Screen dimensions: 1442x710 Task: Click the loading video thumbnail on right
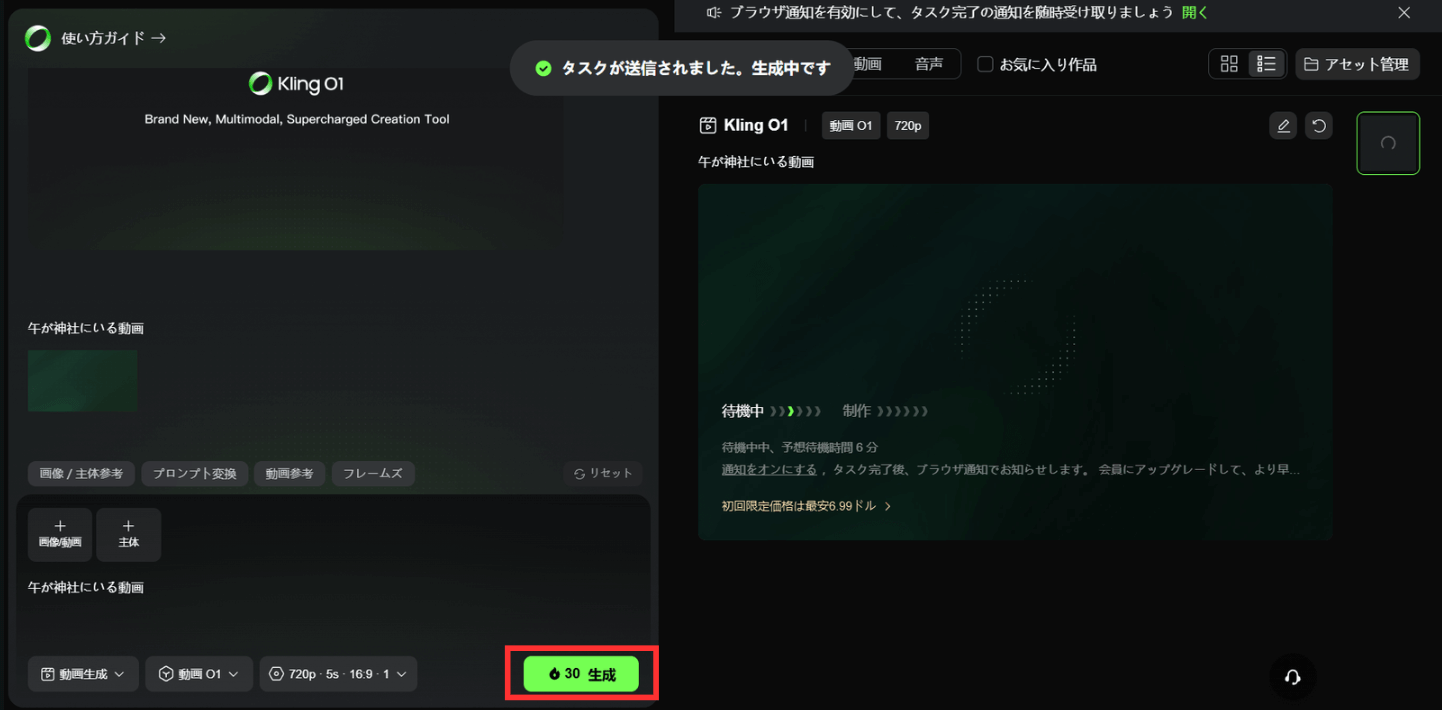click(1387, 143)
